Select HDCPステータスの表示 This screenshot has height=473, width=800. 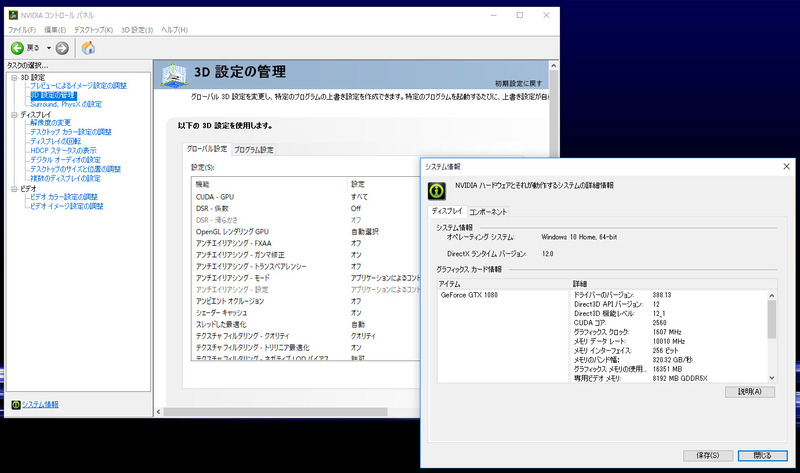pos(63,151)
